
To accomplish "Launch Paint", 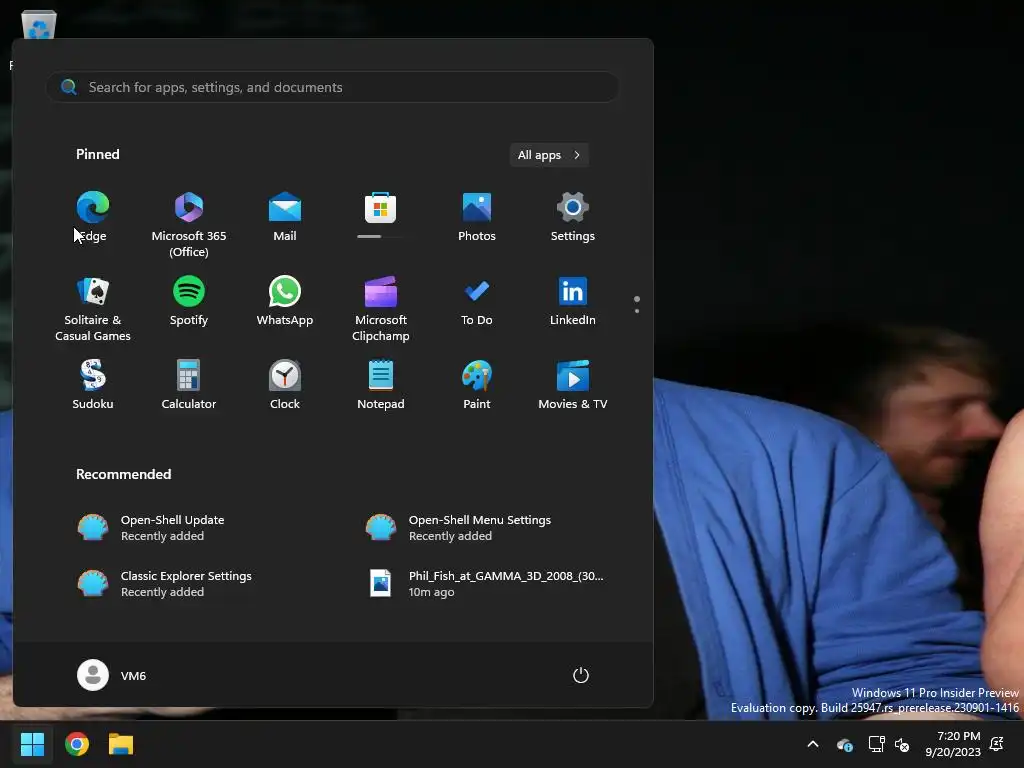I will point(477,385).
